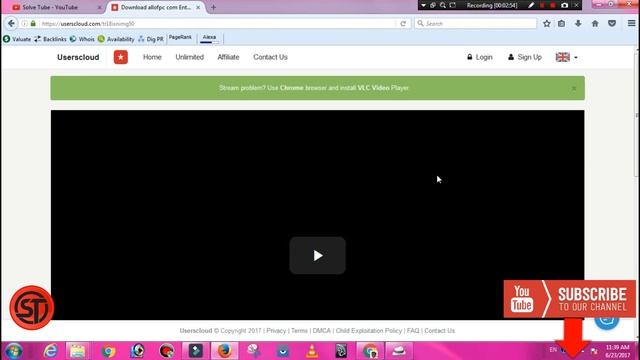Viewport: 640px width, 360px height.
Task: Open the Privacy footer link
Action: [276, 331]
